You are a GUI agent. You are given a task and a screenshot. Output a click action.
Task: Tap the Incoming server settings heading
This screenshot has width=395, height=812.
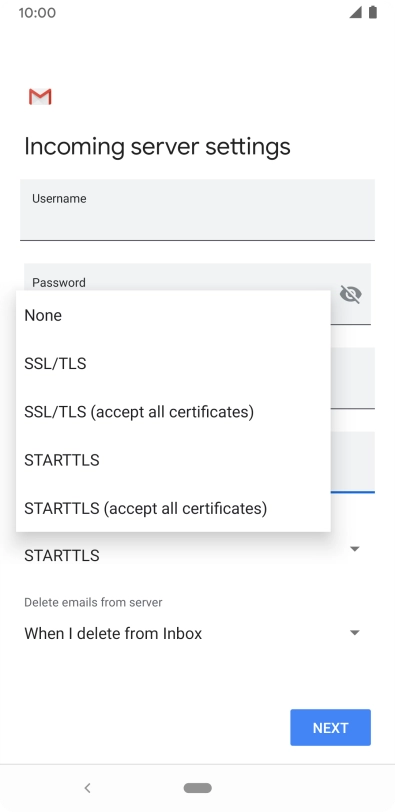point(157,147)
